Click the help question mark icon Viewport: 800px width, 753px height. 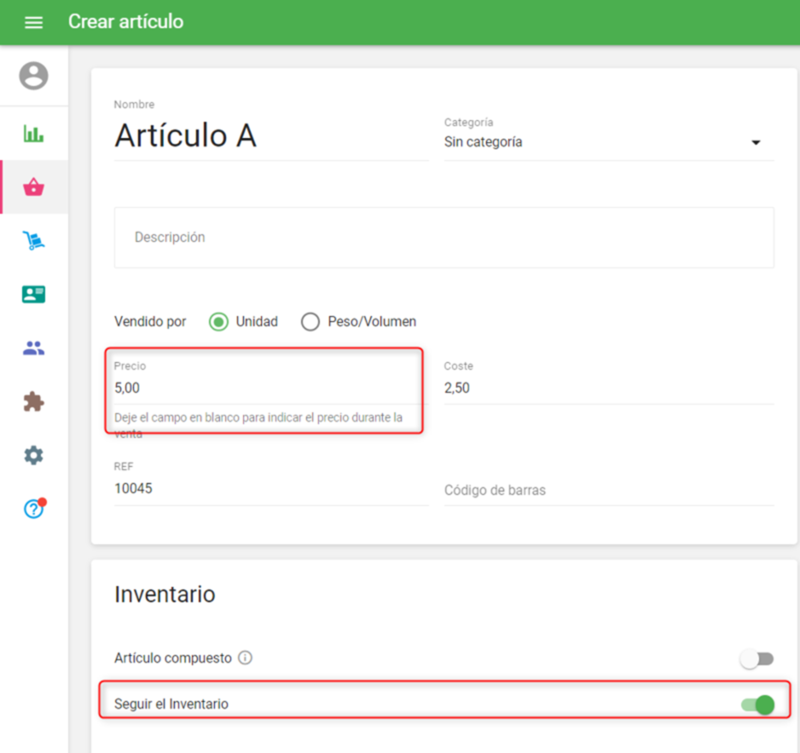click(x=33, y=509)
